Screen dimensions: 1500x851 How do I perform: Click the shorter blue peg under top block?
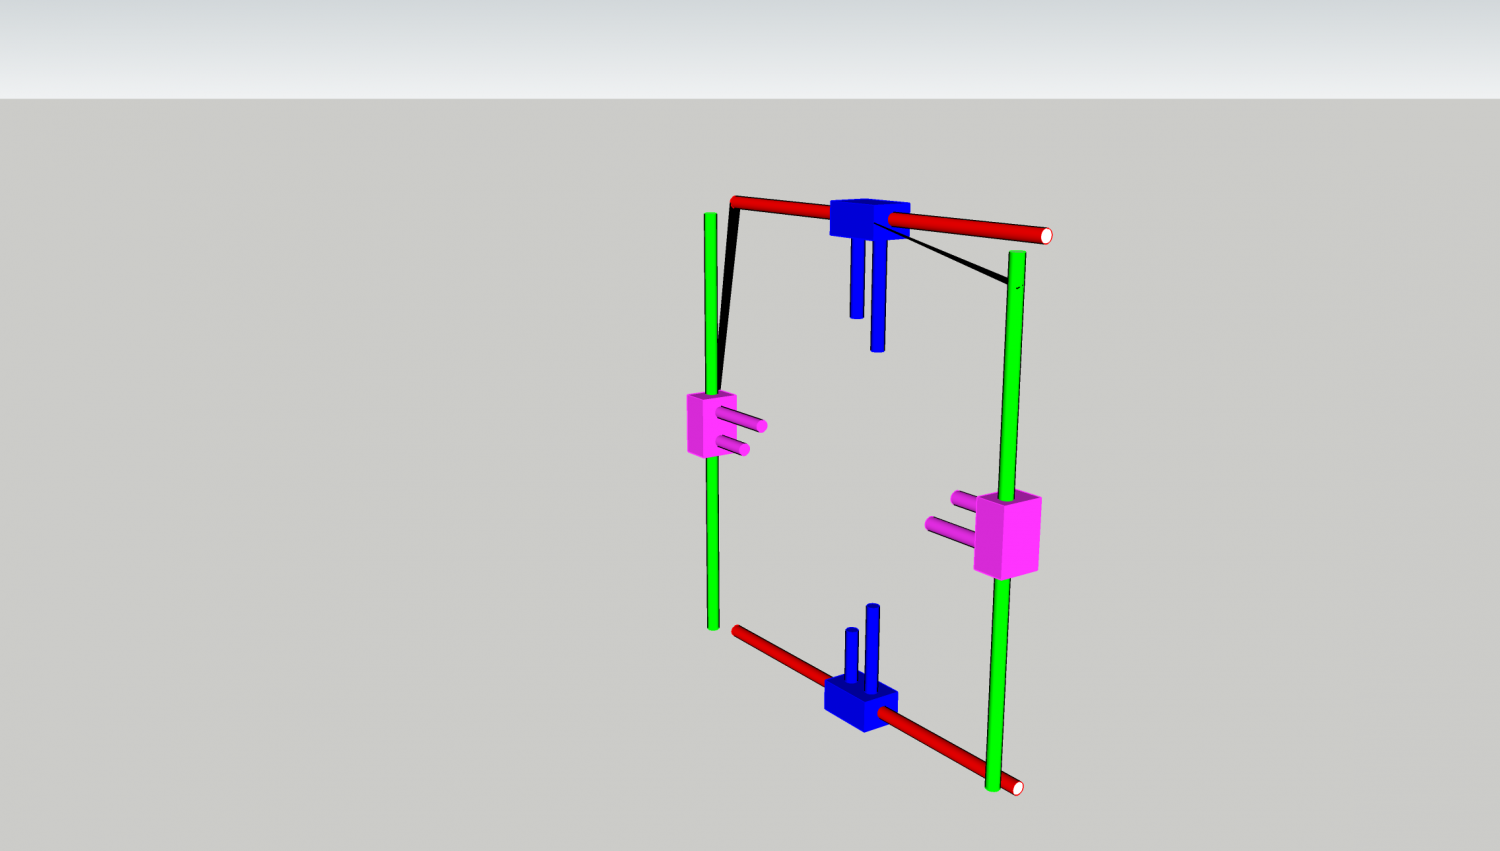click(857, 285)
